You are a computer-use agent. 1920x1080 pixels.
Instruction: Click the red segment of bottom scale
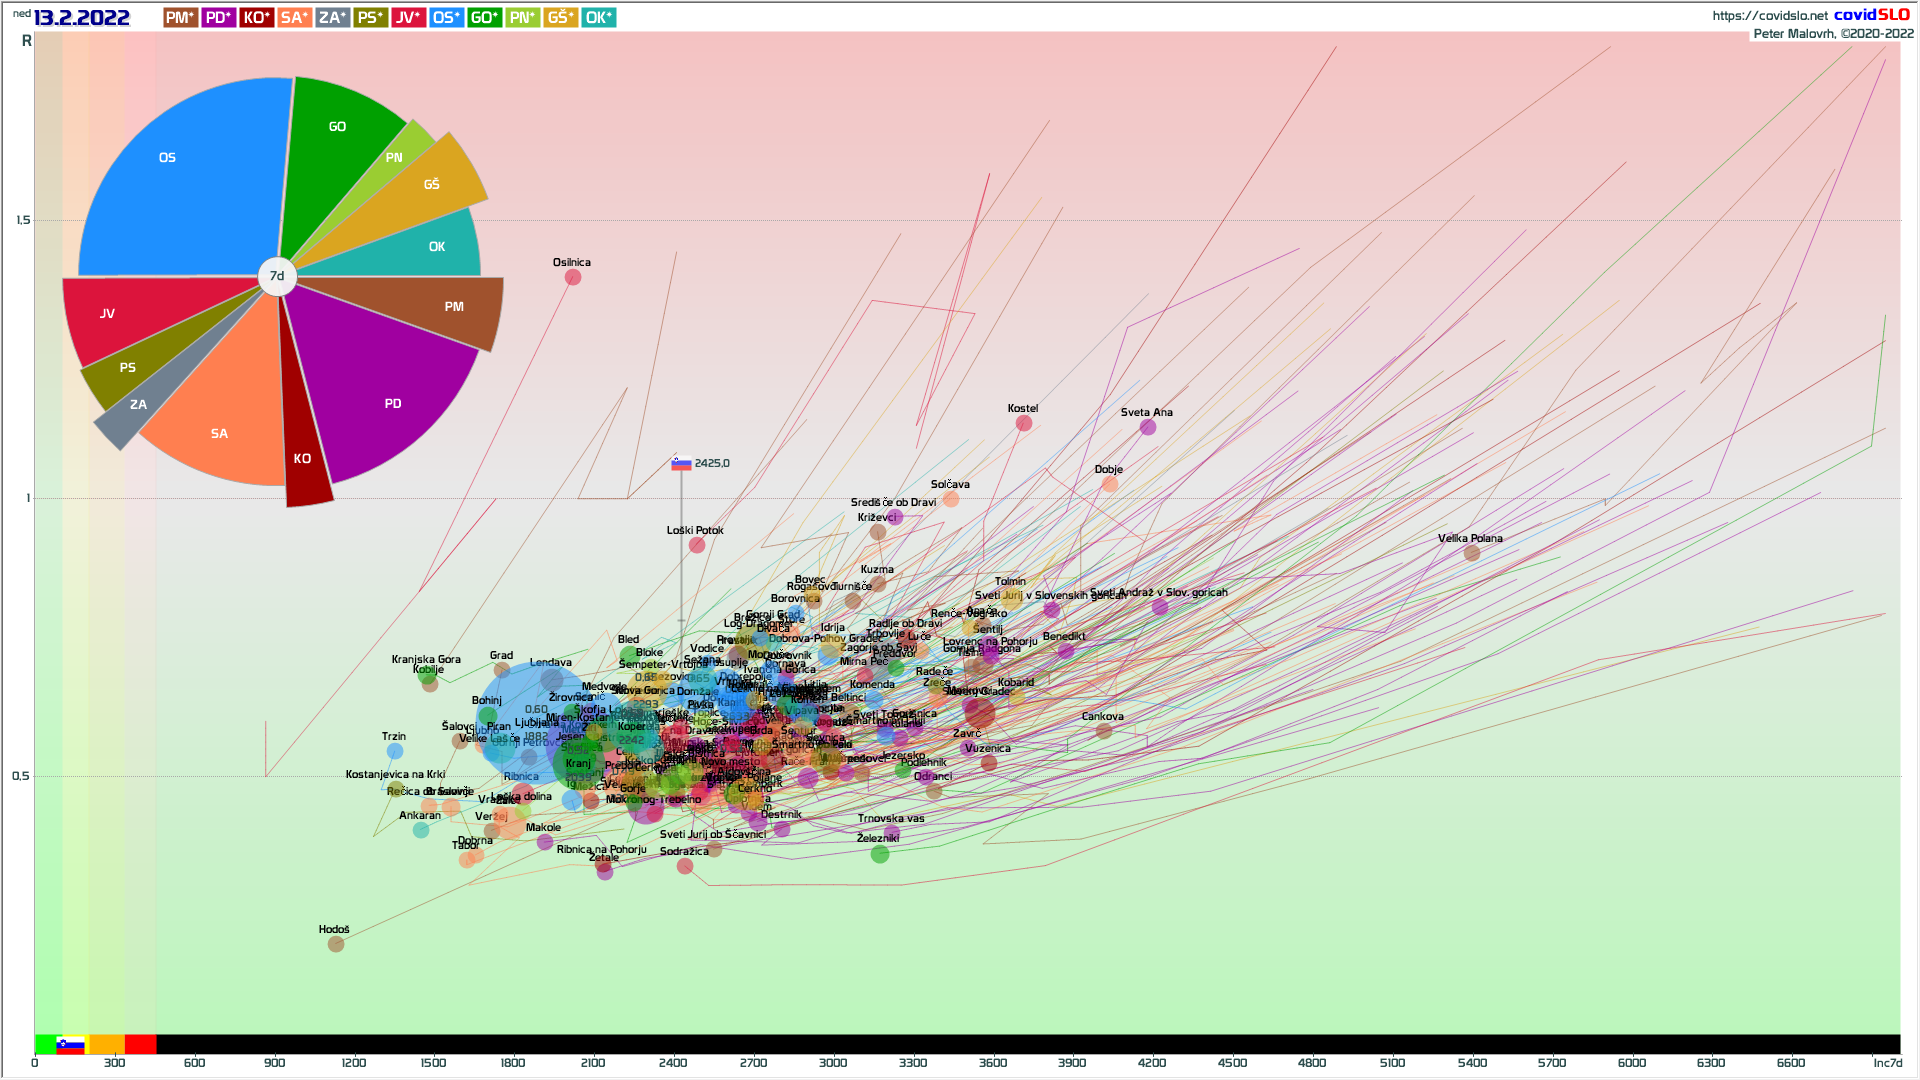click(140, 1044)
